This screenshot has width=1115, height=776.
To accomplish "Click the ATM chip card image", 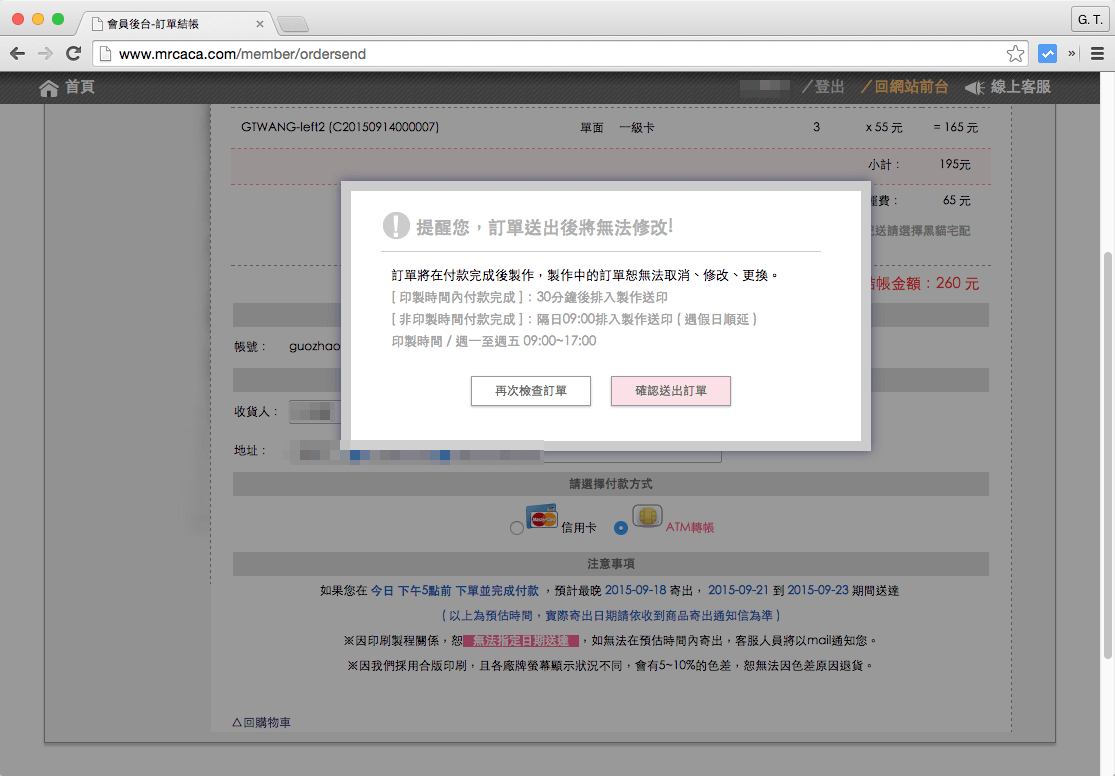I will (648, 514).
